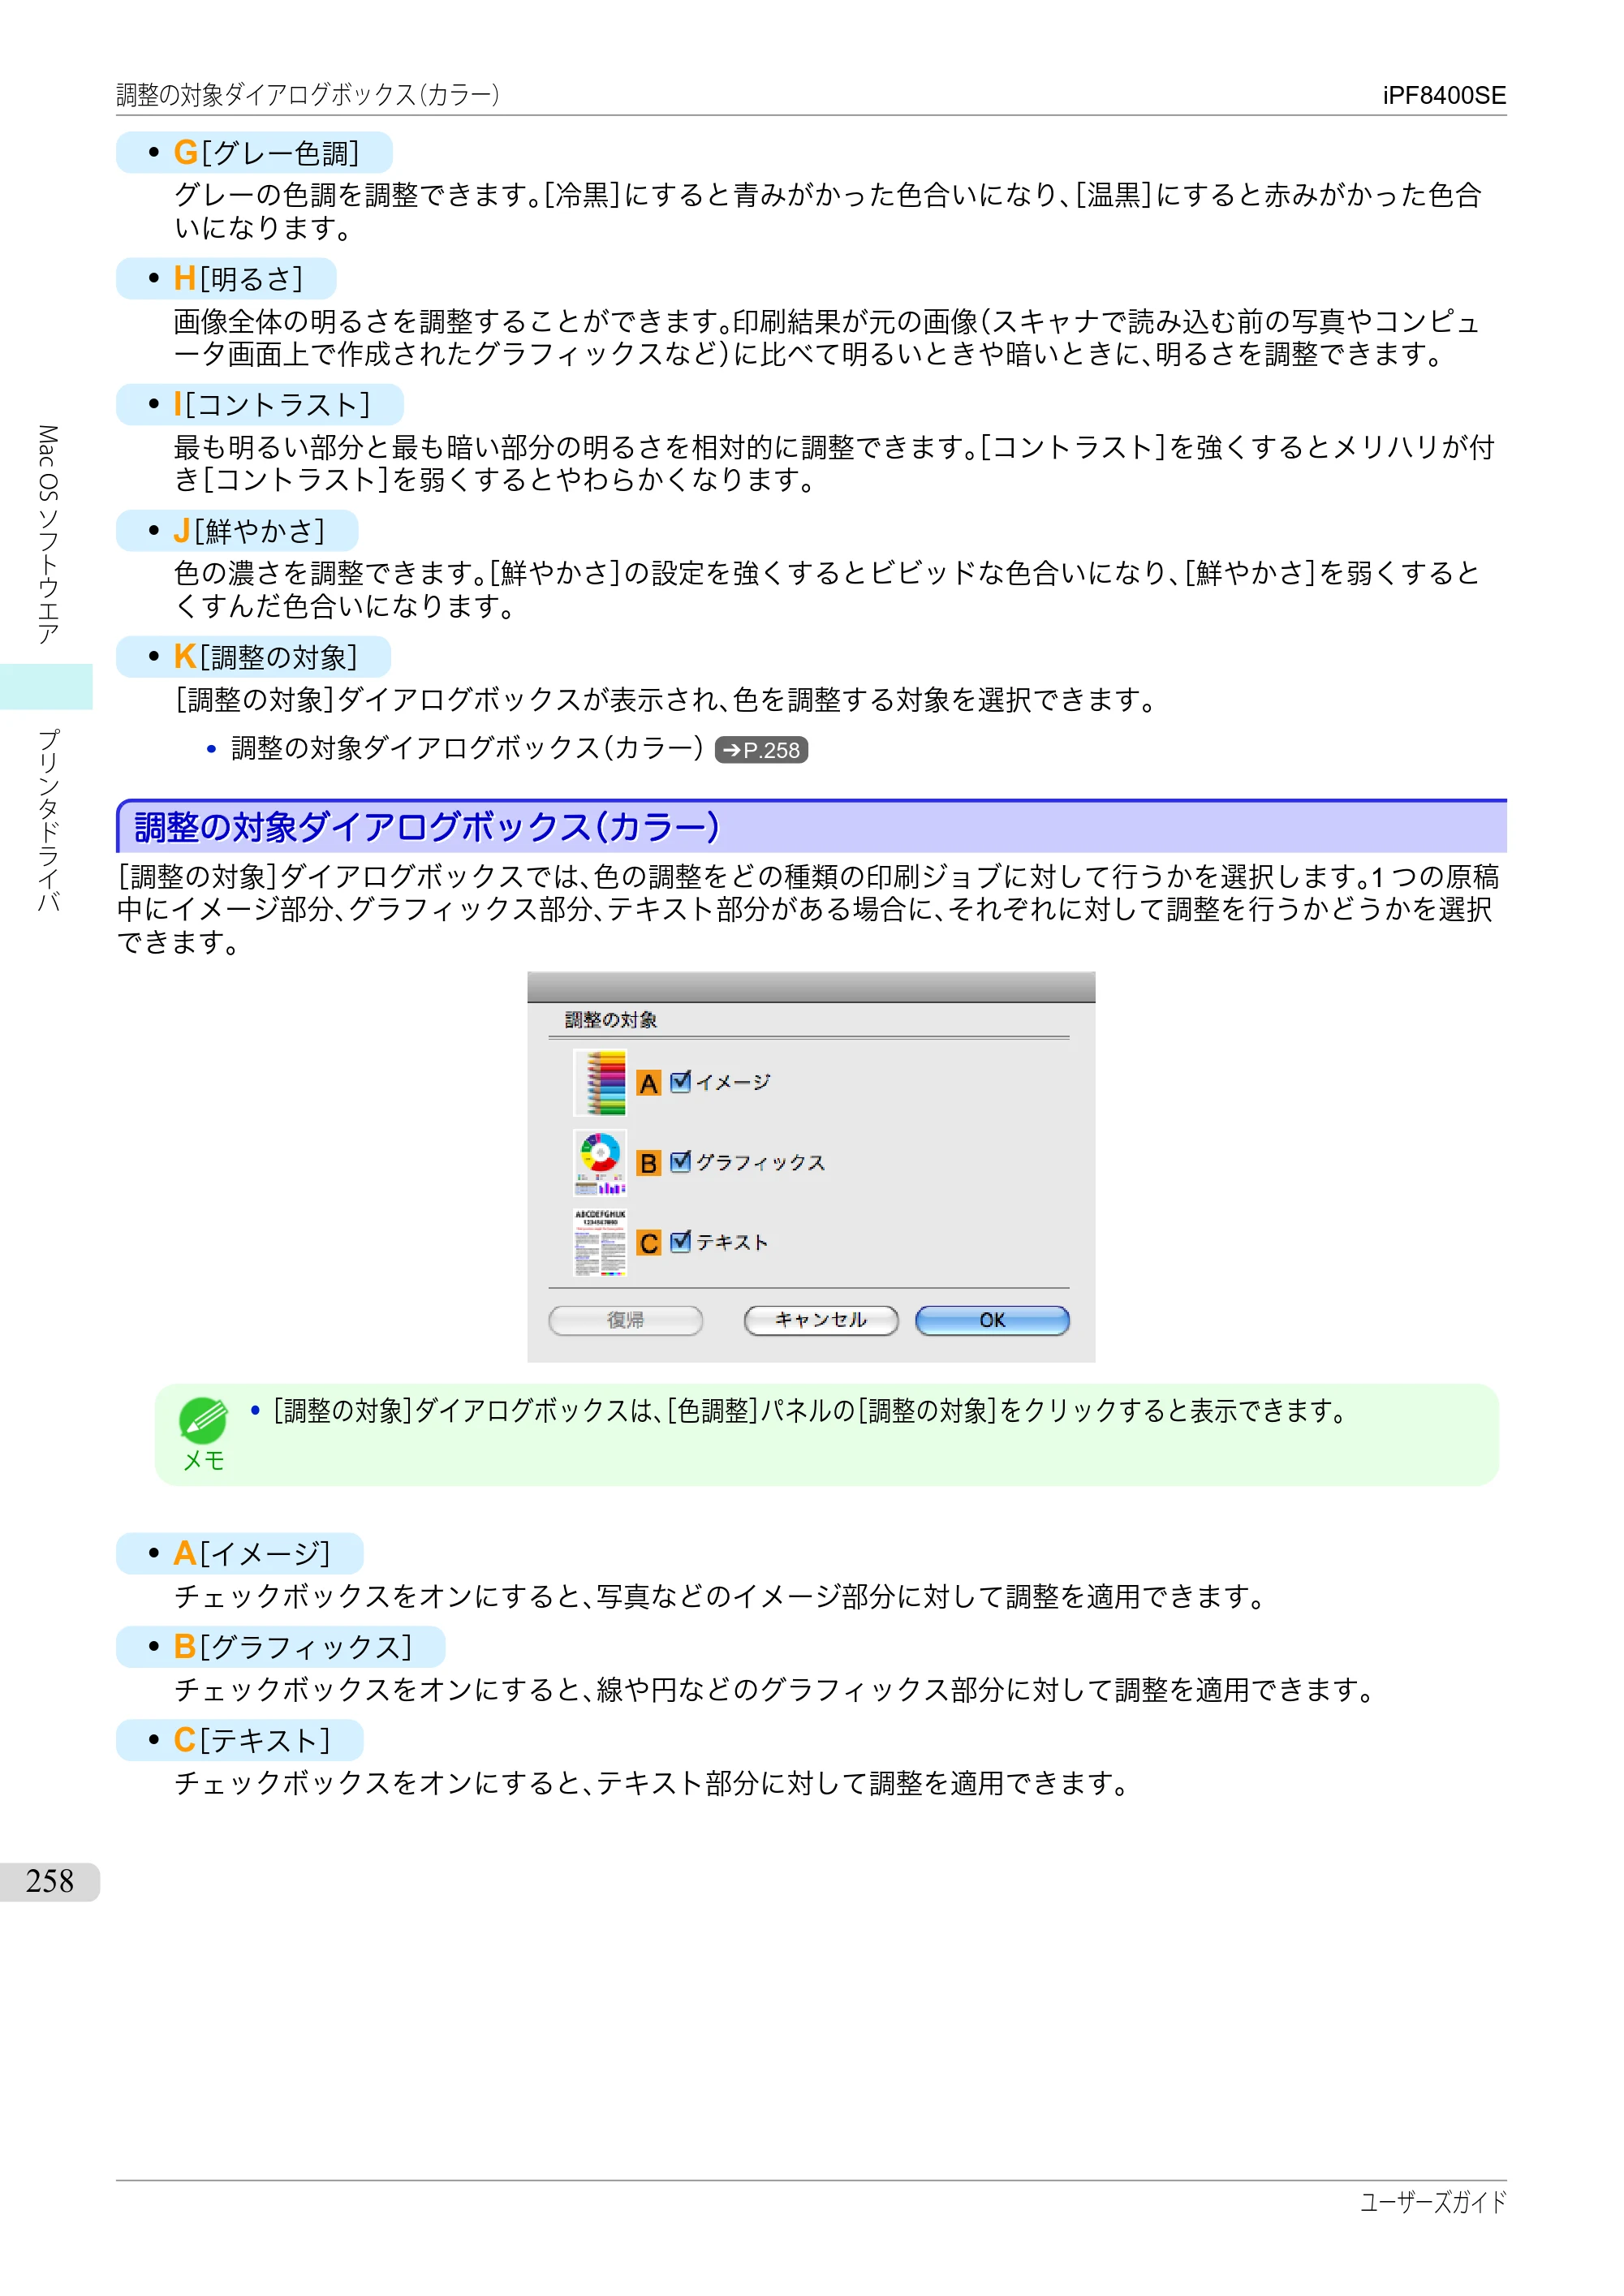Click the orange C label marker in the dialog
This screenshot has height=2296, width=1624.
[649, 1243]
